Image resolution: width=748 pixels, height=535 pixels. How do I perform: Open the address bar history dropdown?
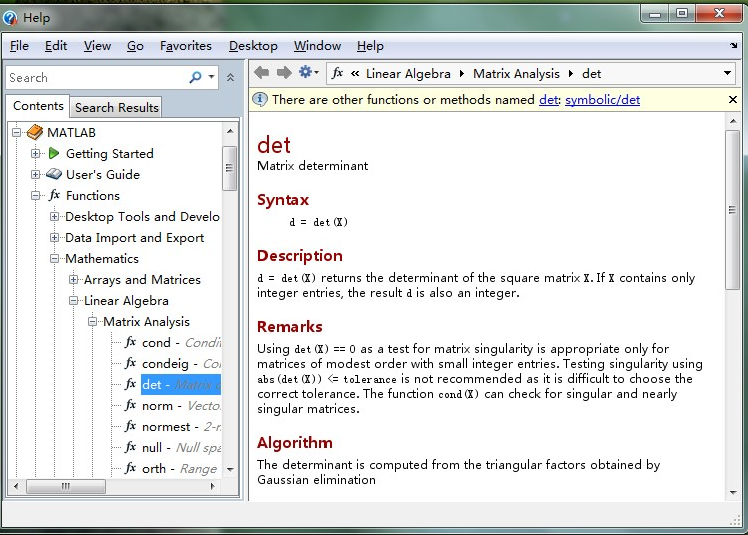[727, 73]
